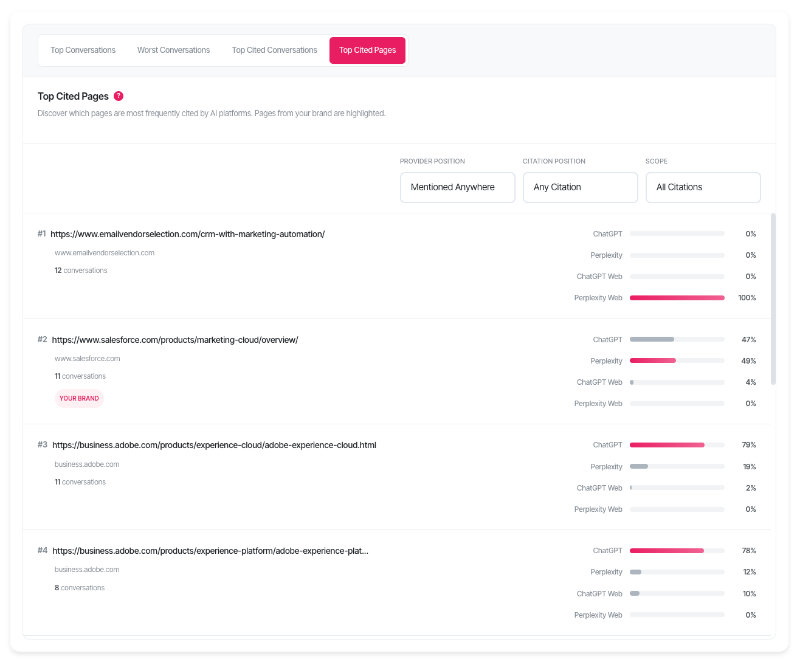Click the CITATION POSITION label
Image resolution: width=800 pixels, height=662 pixels.
point(554,161)
